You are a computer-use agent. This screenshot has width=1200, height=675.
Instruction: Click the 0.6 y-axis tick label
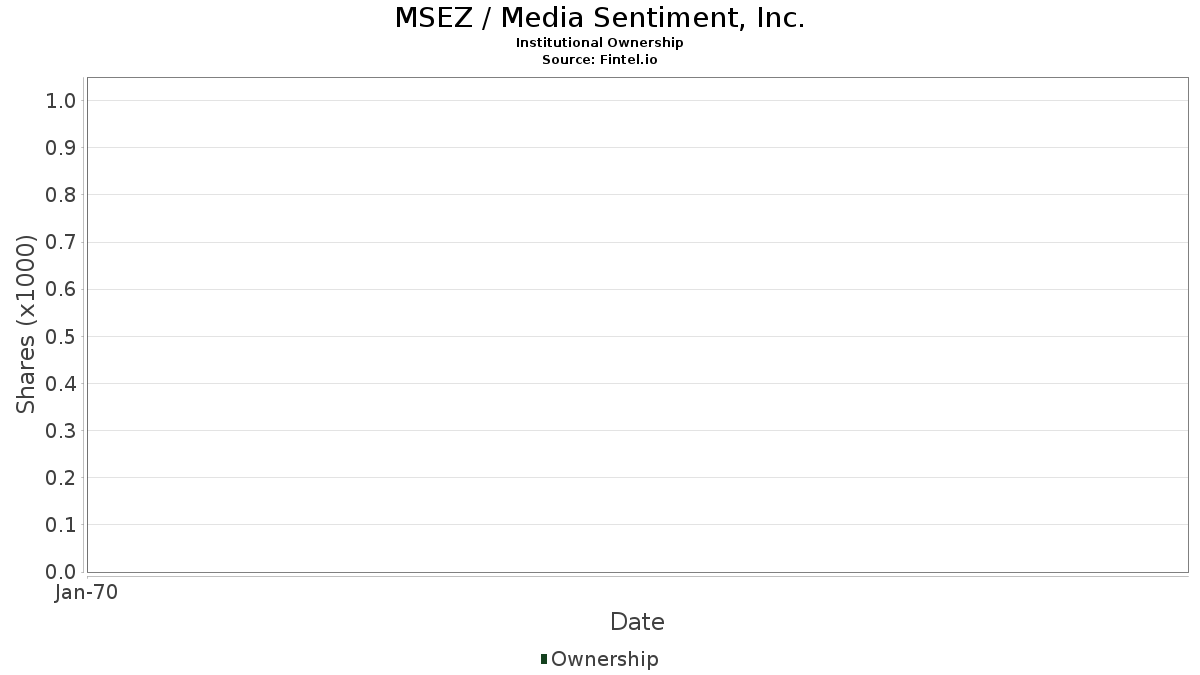click(60, 289)
